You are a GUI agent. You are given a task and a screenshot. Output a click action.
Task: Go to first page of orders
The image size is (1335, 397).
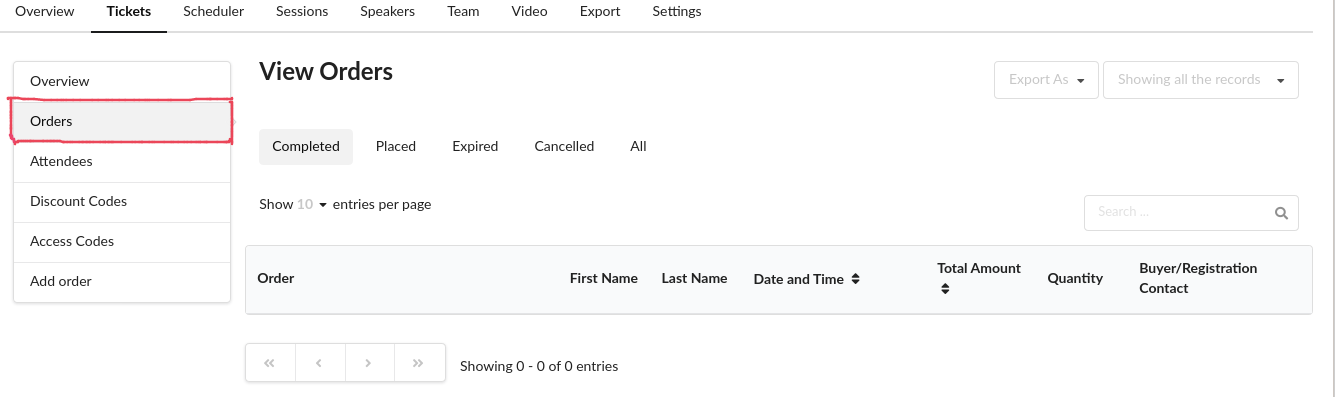pyautogui.click(x=270, y=364)
